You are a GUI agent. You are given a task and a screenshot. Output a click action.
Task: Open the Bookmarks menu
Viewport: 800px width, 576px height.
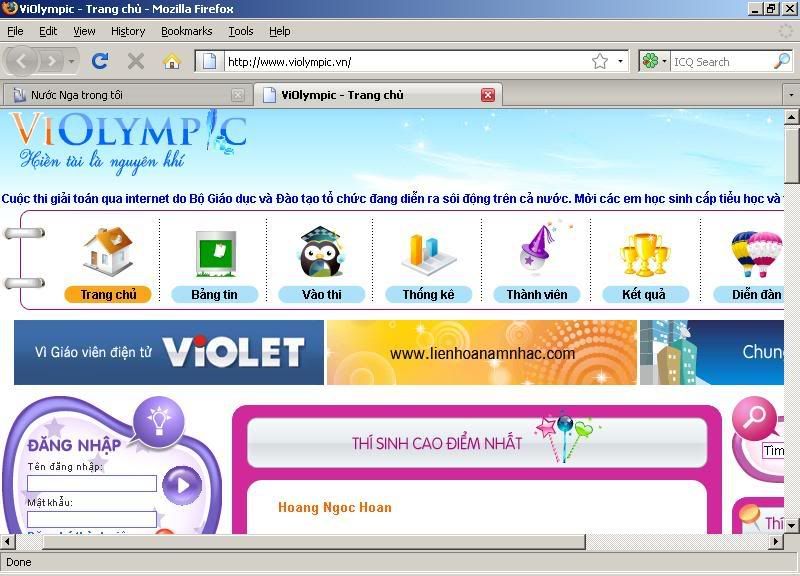(186, 31)
